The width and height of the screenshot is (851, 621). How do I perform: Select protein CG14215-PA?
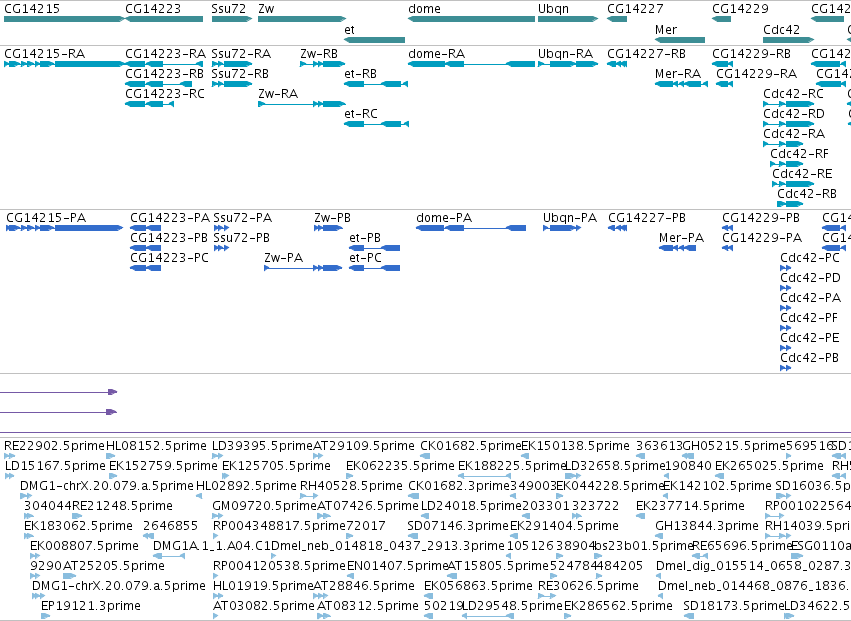pyautogui.click(x=65, y=228)
